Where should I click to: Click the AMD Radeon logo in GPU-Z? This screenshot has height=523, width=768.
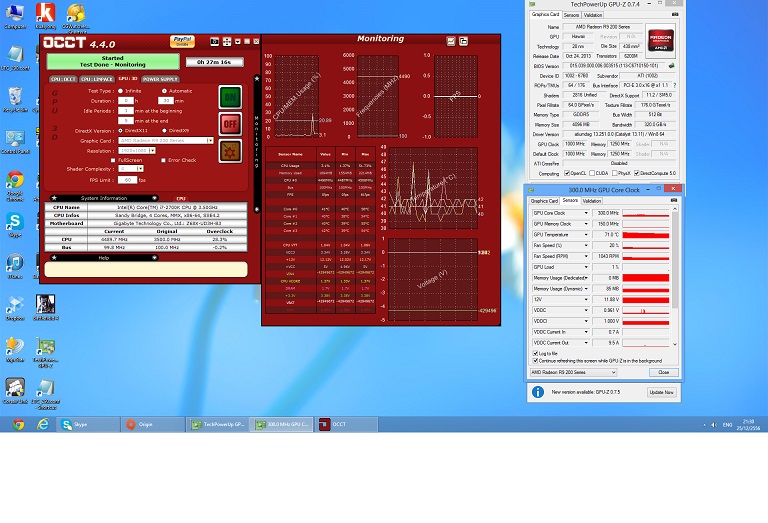click(661, 41)
